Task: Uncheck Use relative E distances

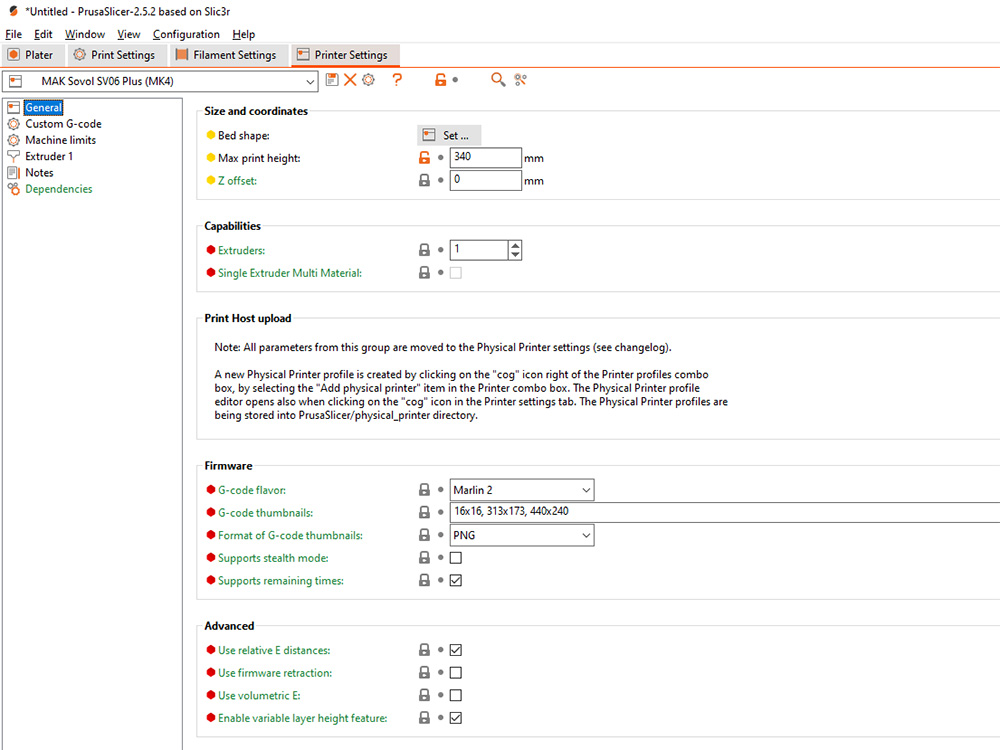Action: coord(455,650)
